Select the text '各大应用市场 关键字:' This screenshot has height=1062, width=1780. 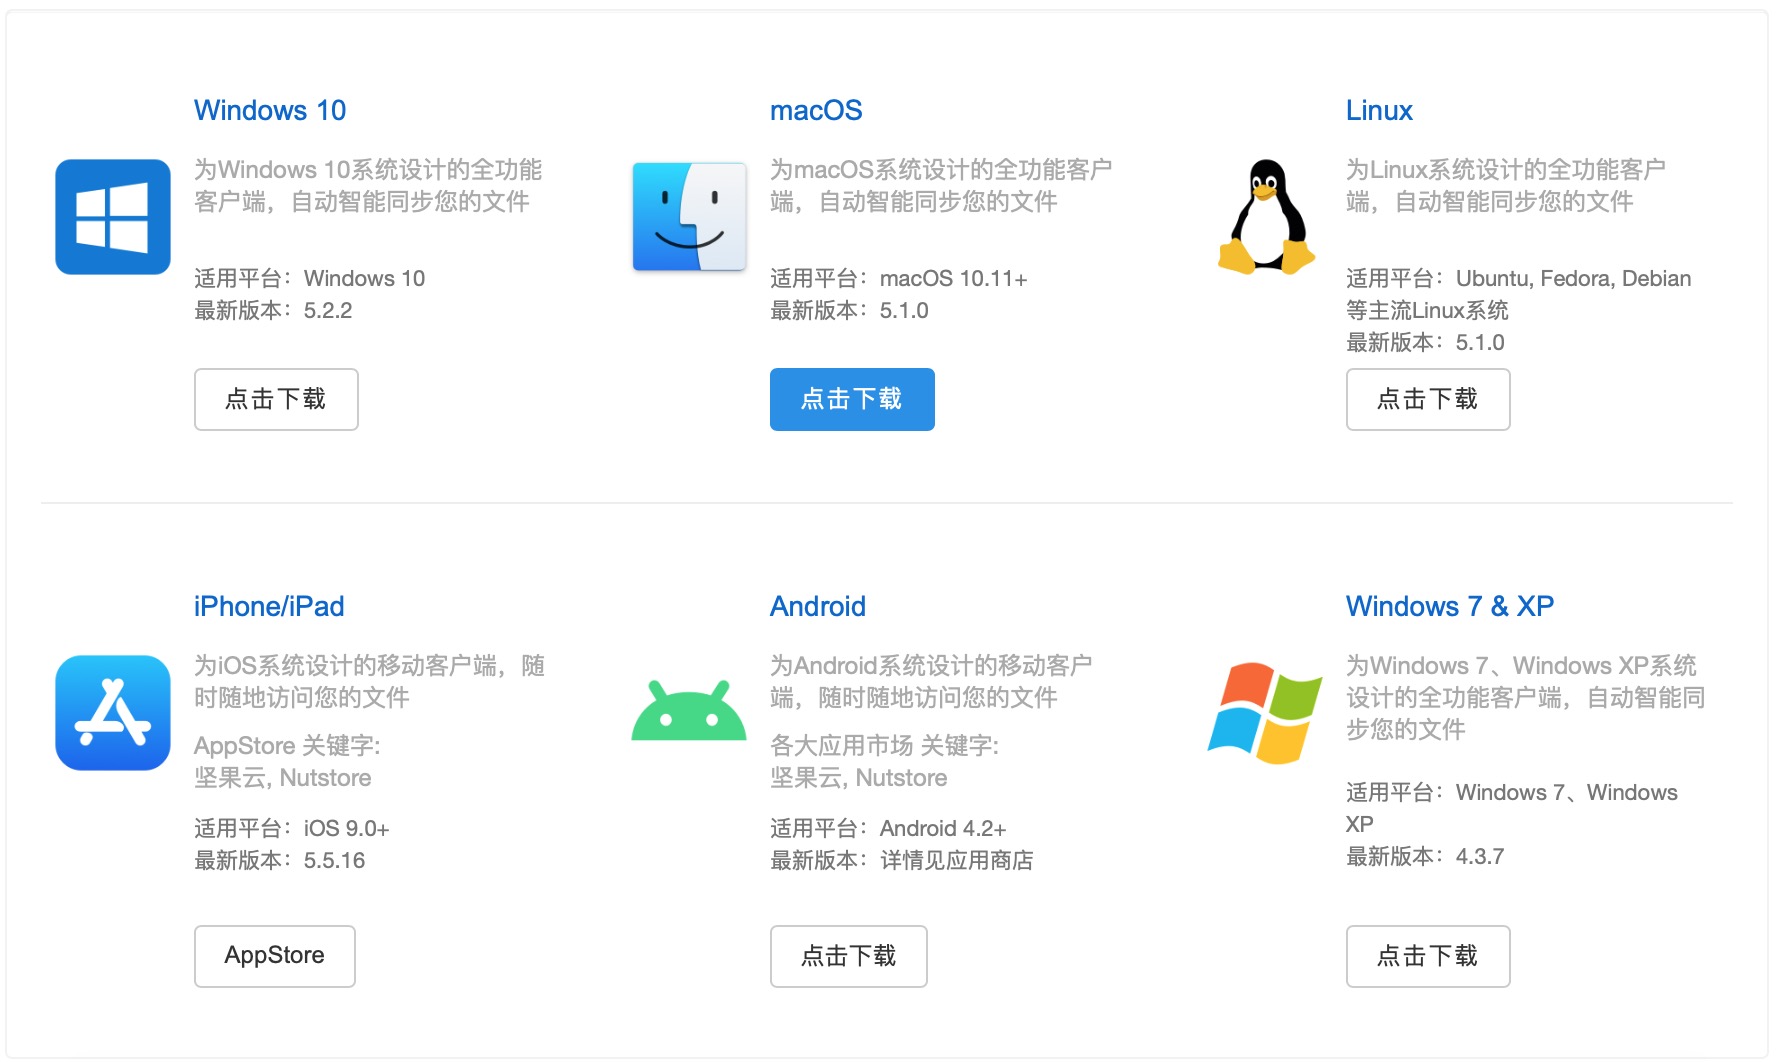pos(885,746)
